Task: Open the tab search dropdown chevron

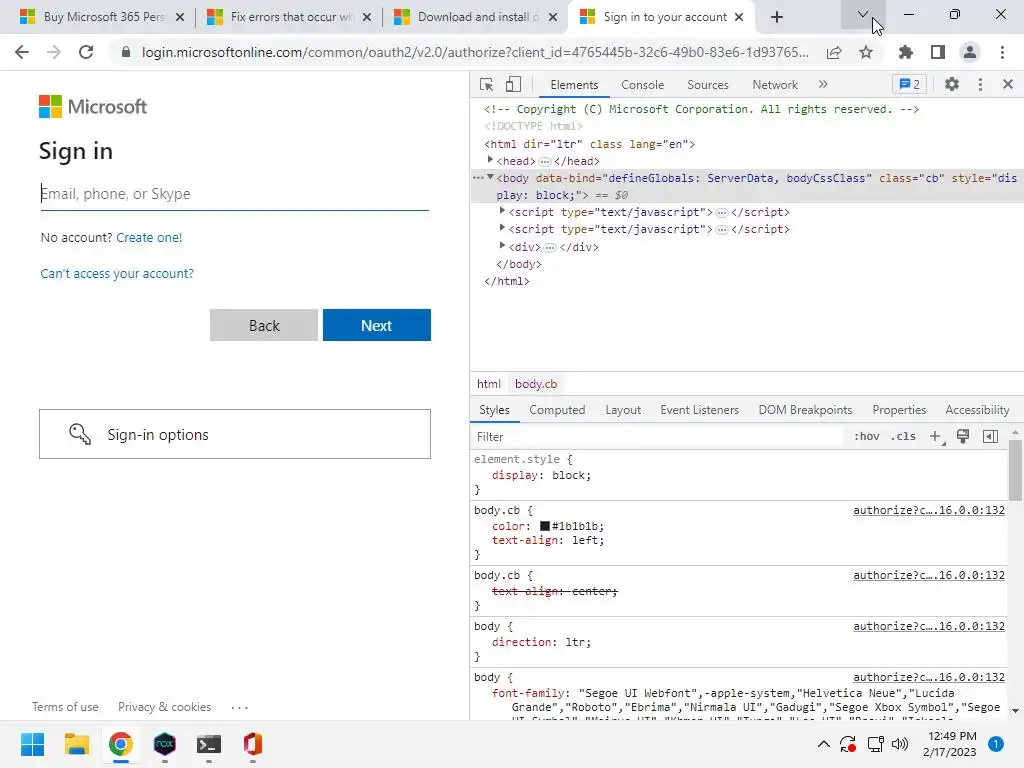Action: [863, 14]
